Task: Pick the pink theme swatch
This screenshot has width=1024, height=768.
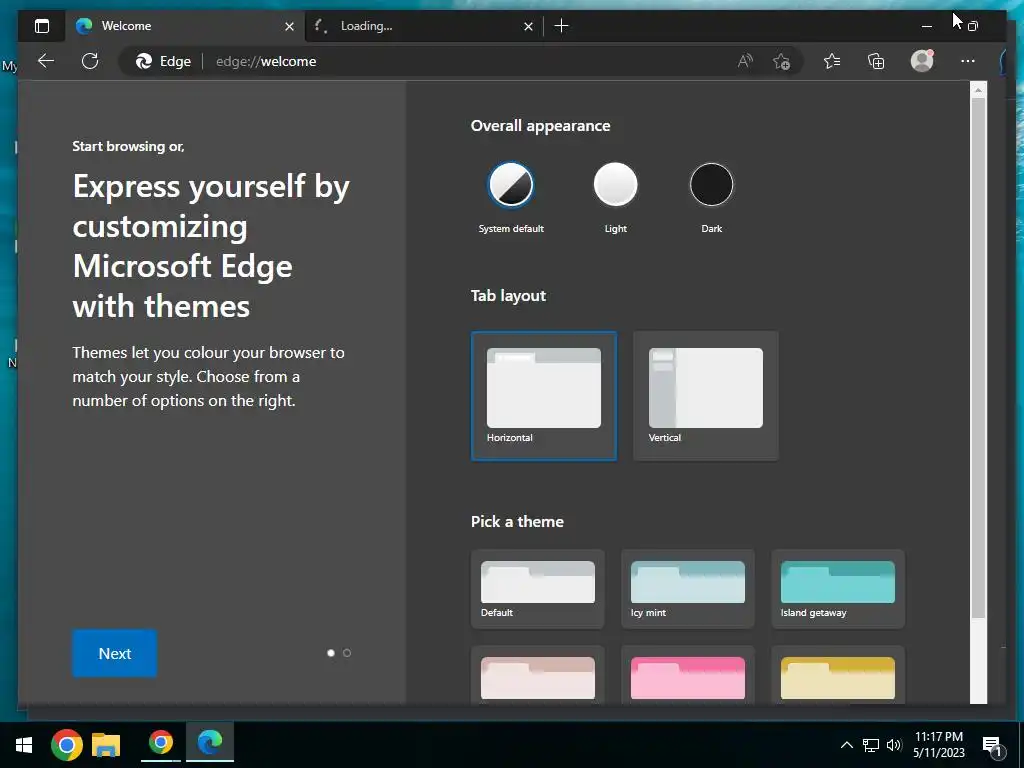Action: tap(688, 676)
